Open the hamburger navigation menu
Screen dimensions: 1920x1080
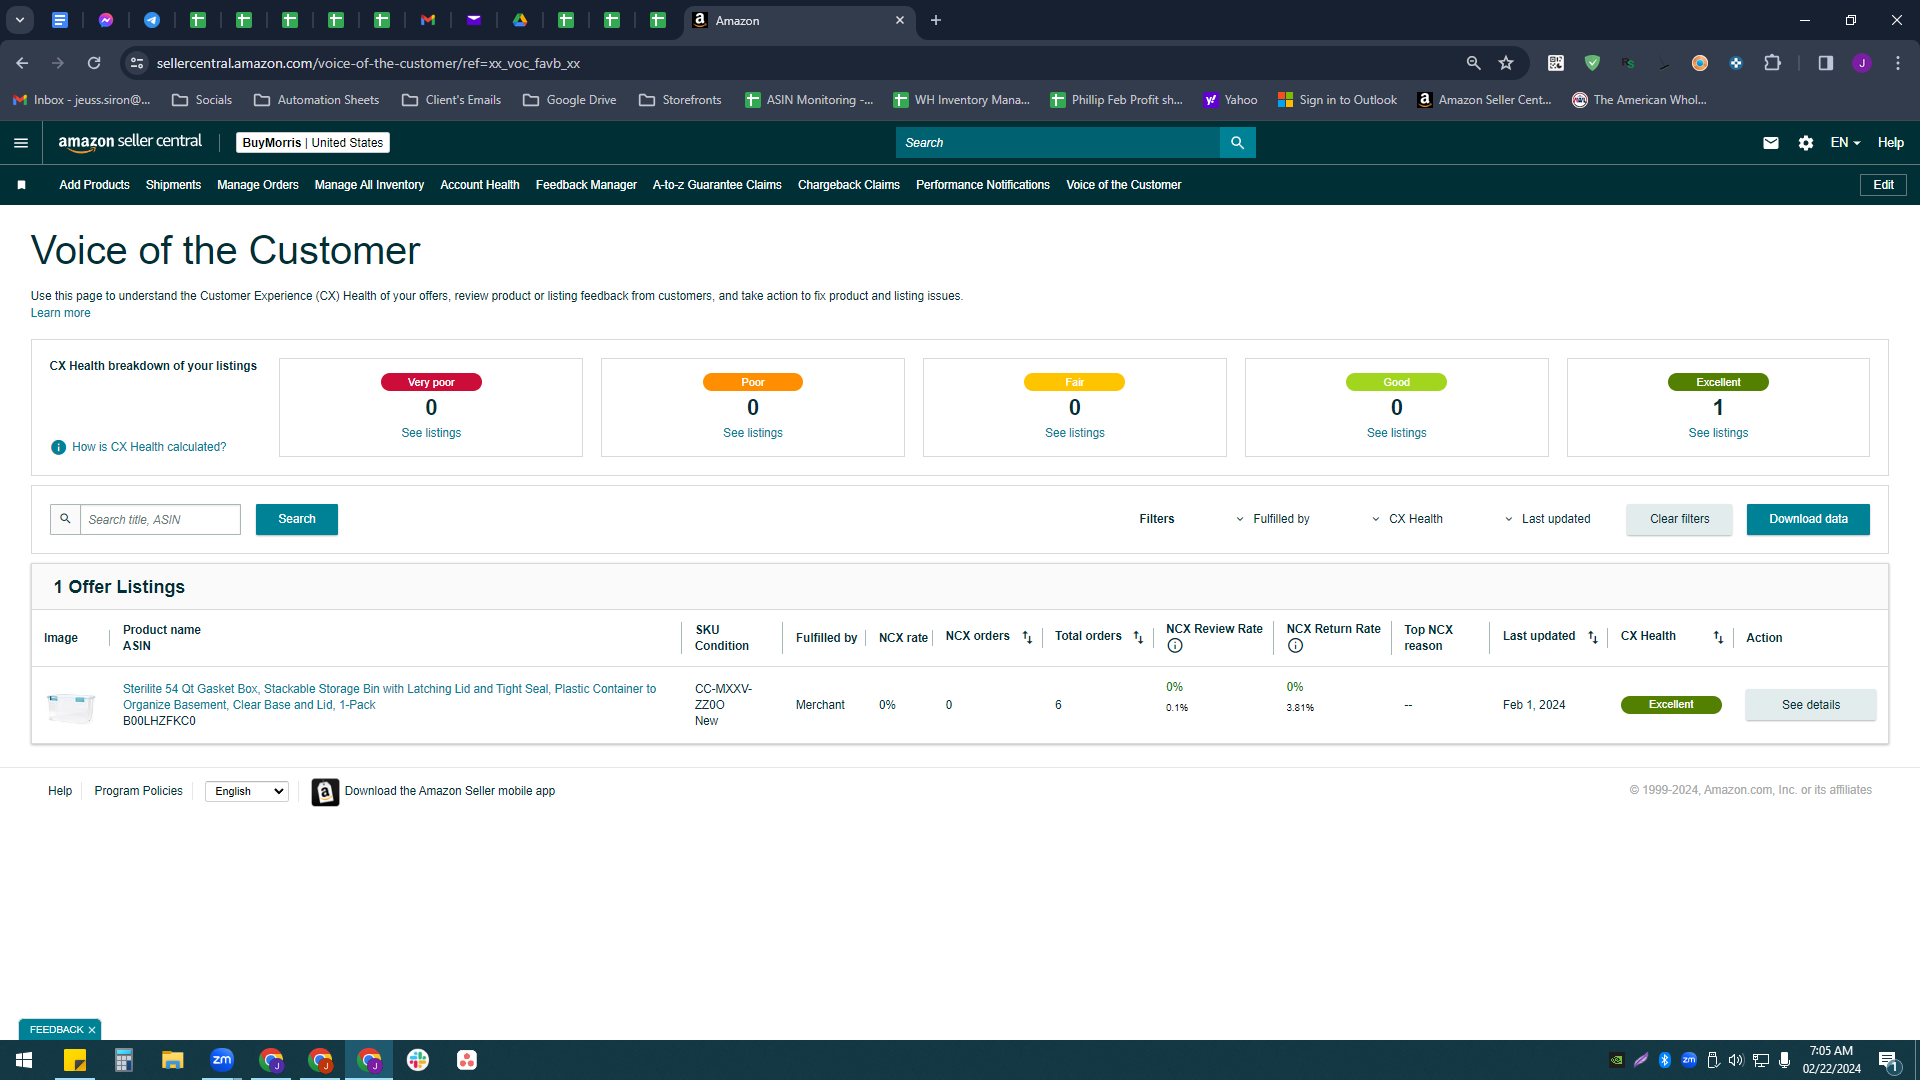point(20,143)
